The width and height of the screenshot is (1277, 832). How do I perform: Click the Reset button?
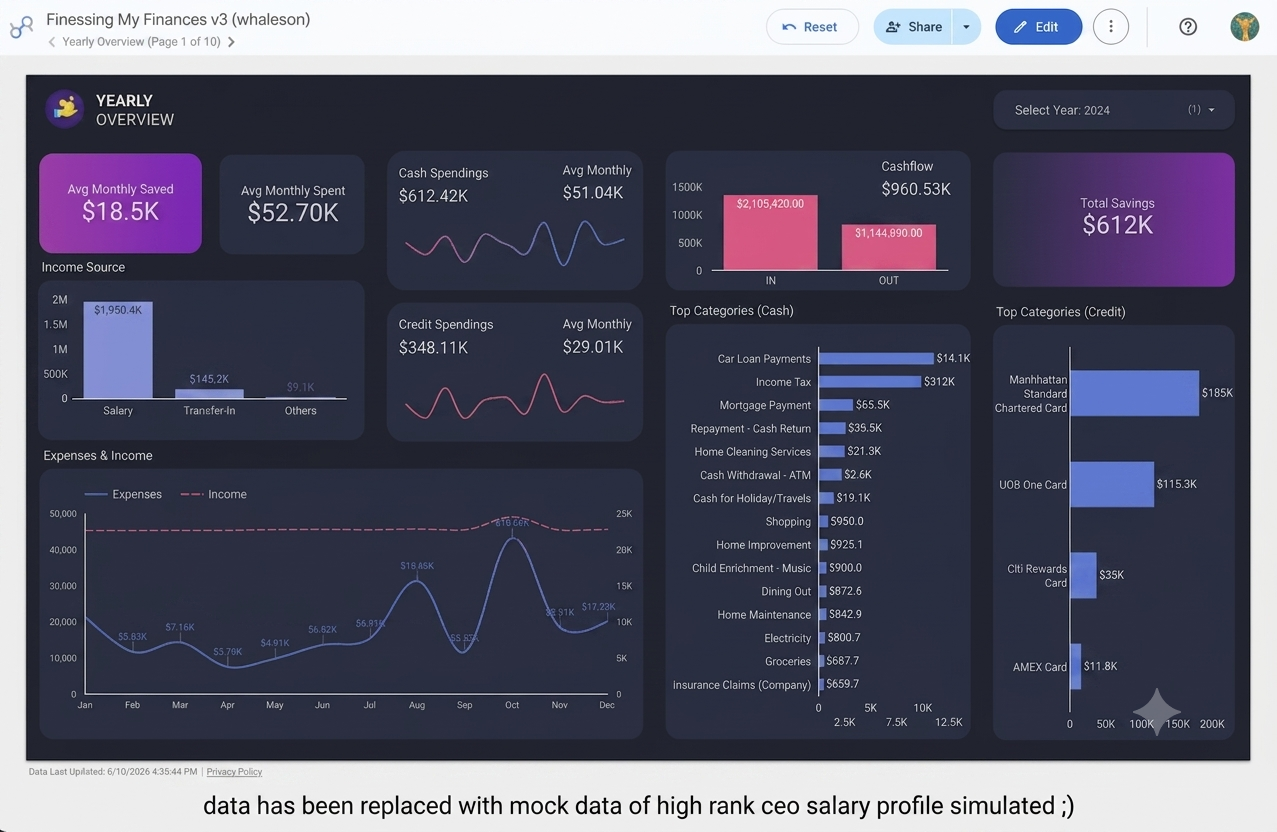click(812, 27)
